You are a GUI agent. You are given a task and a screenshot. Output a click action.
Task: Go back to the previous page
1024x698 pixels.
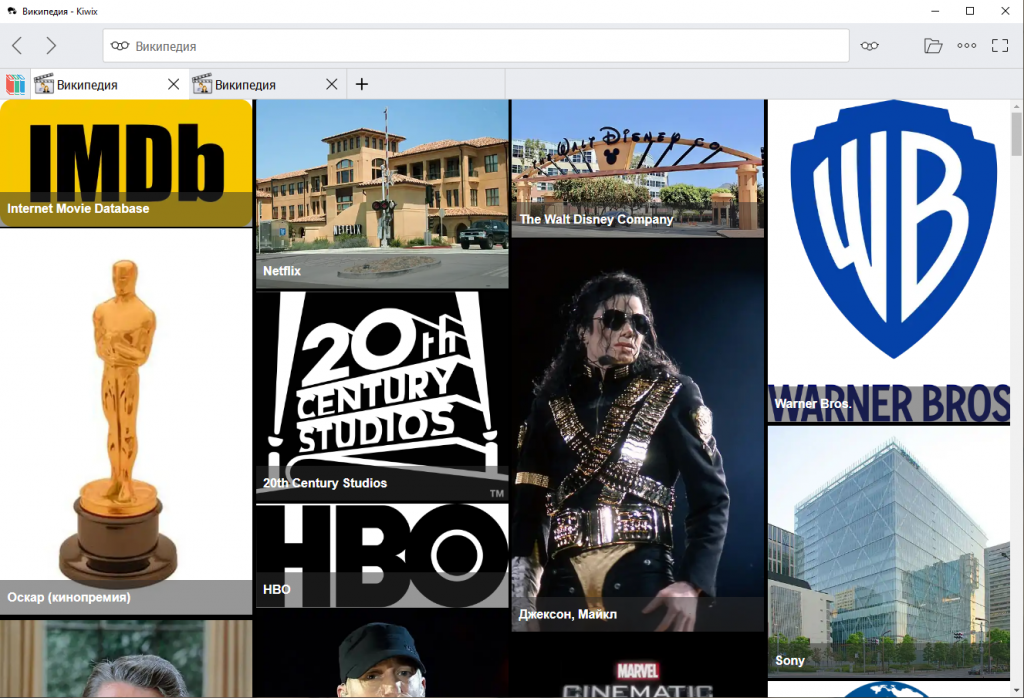click(x=17, y=45)
